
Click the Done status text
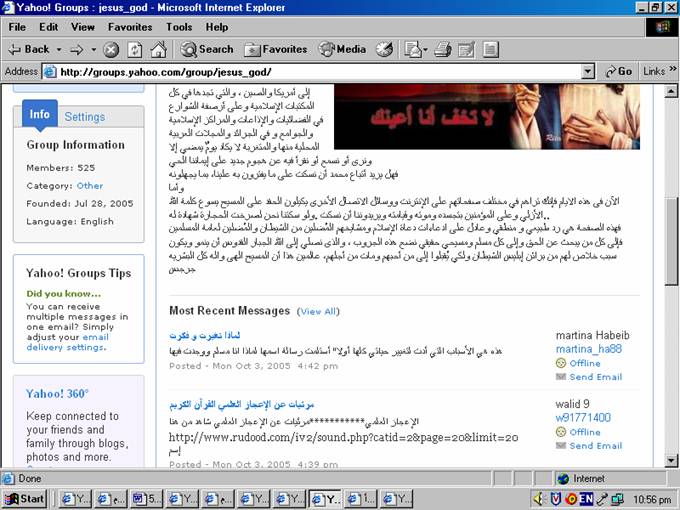(x=29, y=479)
